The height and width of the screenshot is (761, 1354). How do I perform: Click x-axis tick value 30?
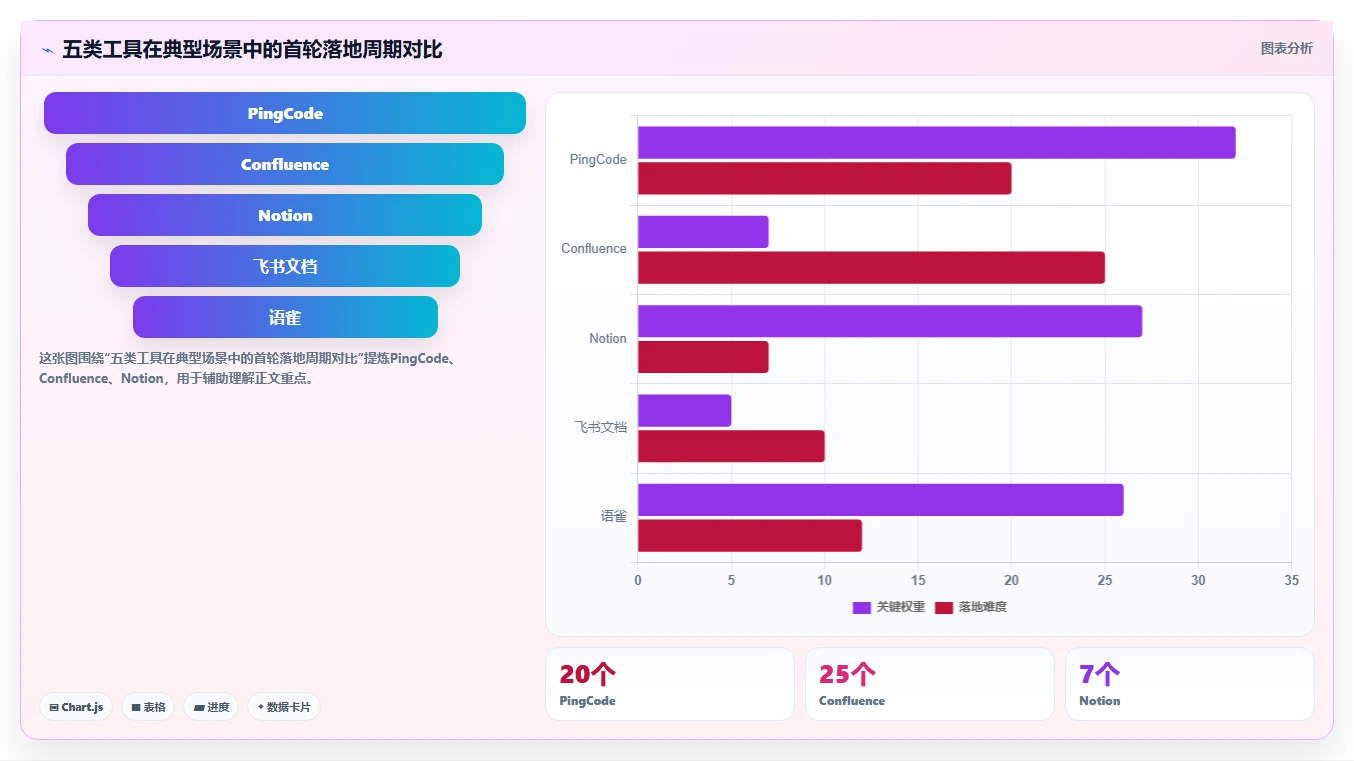click(1198, 580)
